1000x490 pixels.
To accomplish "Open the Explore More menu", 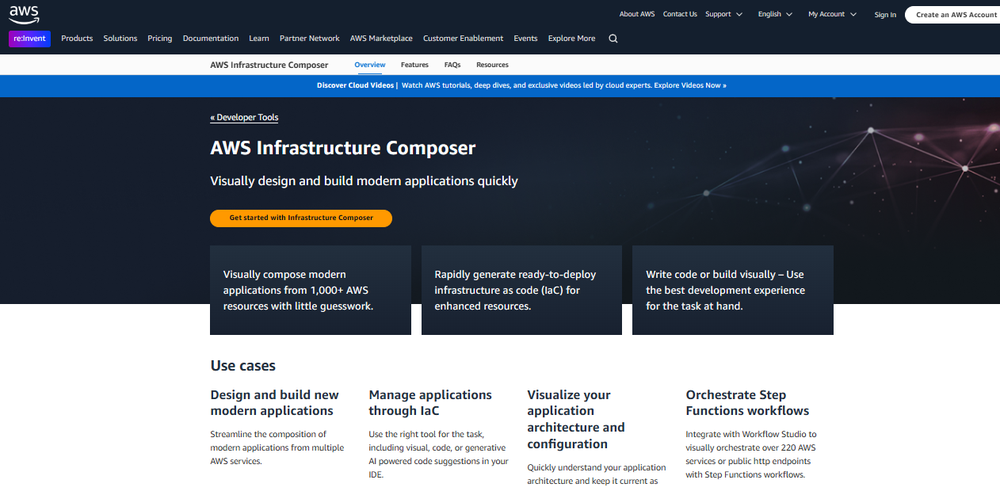I will tap(571, 38).
